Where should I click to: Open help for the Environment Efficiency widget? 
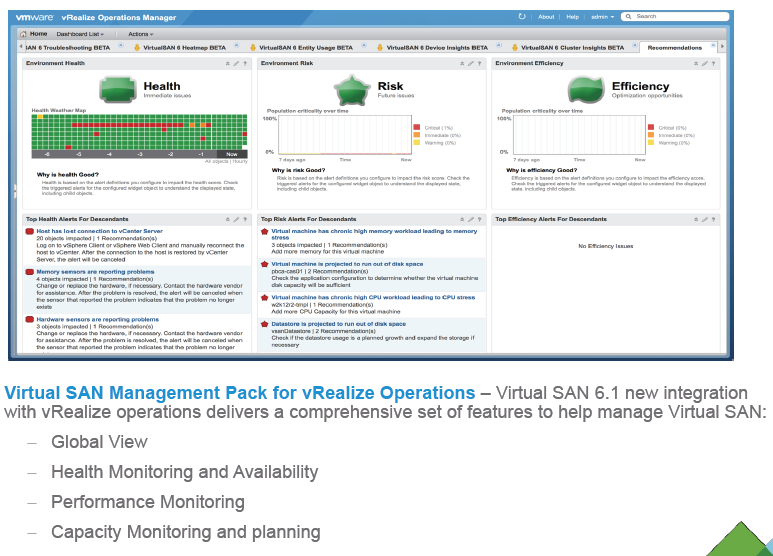click(x=713, y=64)
